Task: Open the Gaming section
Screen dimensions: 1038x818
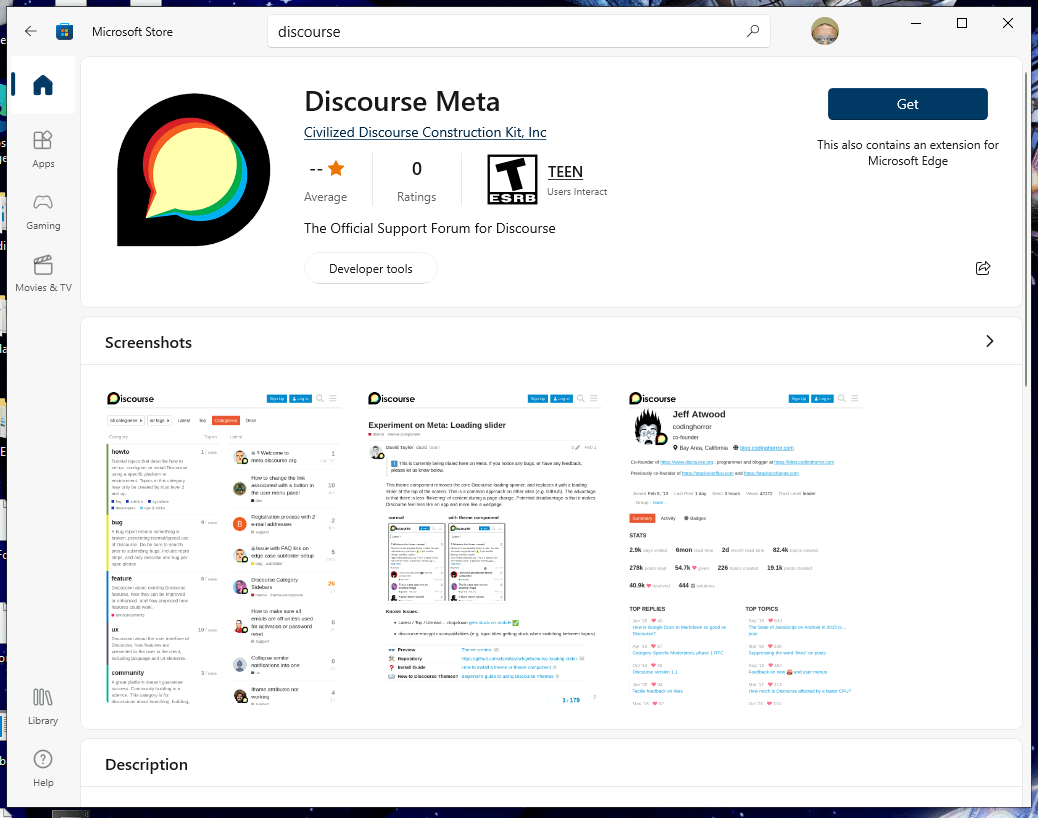Action: (x=43, y=211)
